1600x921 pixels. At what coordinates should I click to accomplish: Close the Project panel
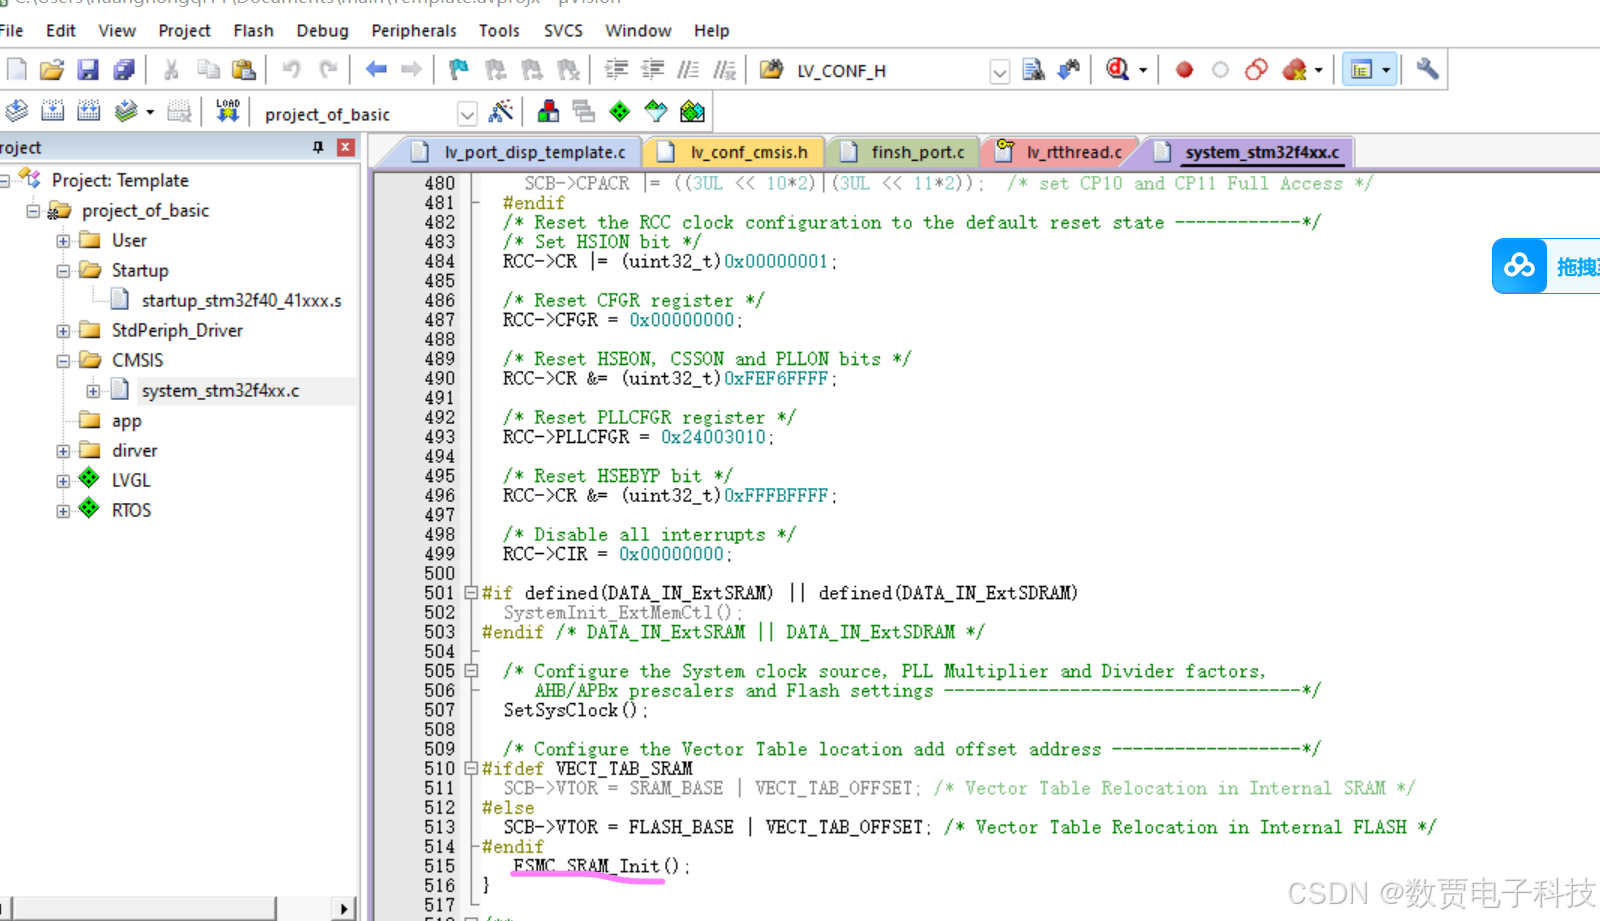[x=346, y=147]
